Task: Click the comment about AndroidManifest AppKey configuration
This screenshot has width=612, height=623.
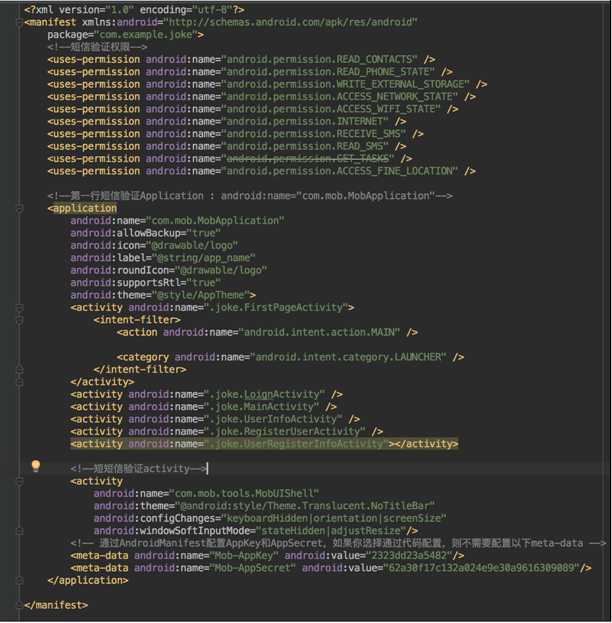Action: 338,543
